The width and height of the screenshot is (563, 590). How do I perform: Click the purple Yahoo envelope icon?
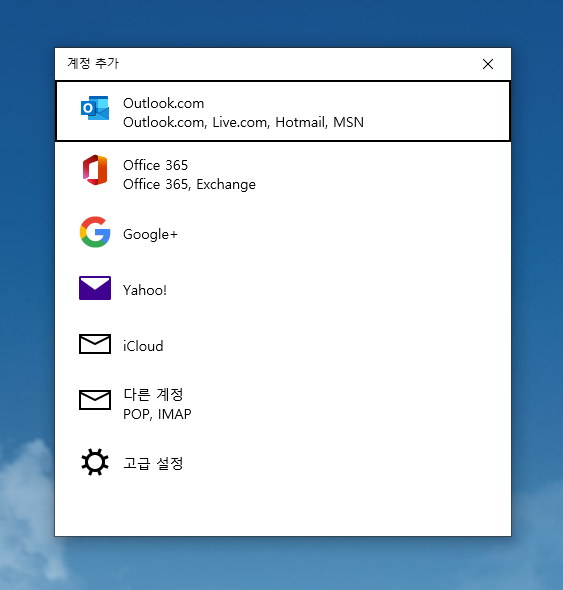(95, 288)
